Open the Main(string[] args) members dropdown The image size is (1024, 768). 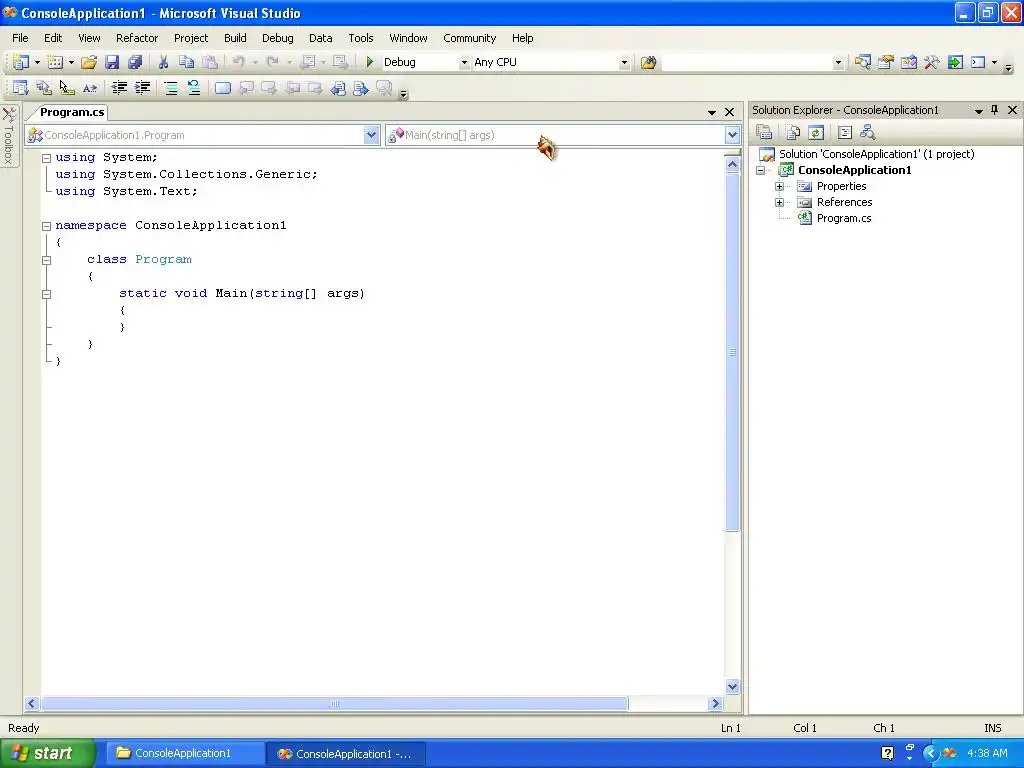click(x=732, y=135)
